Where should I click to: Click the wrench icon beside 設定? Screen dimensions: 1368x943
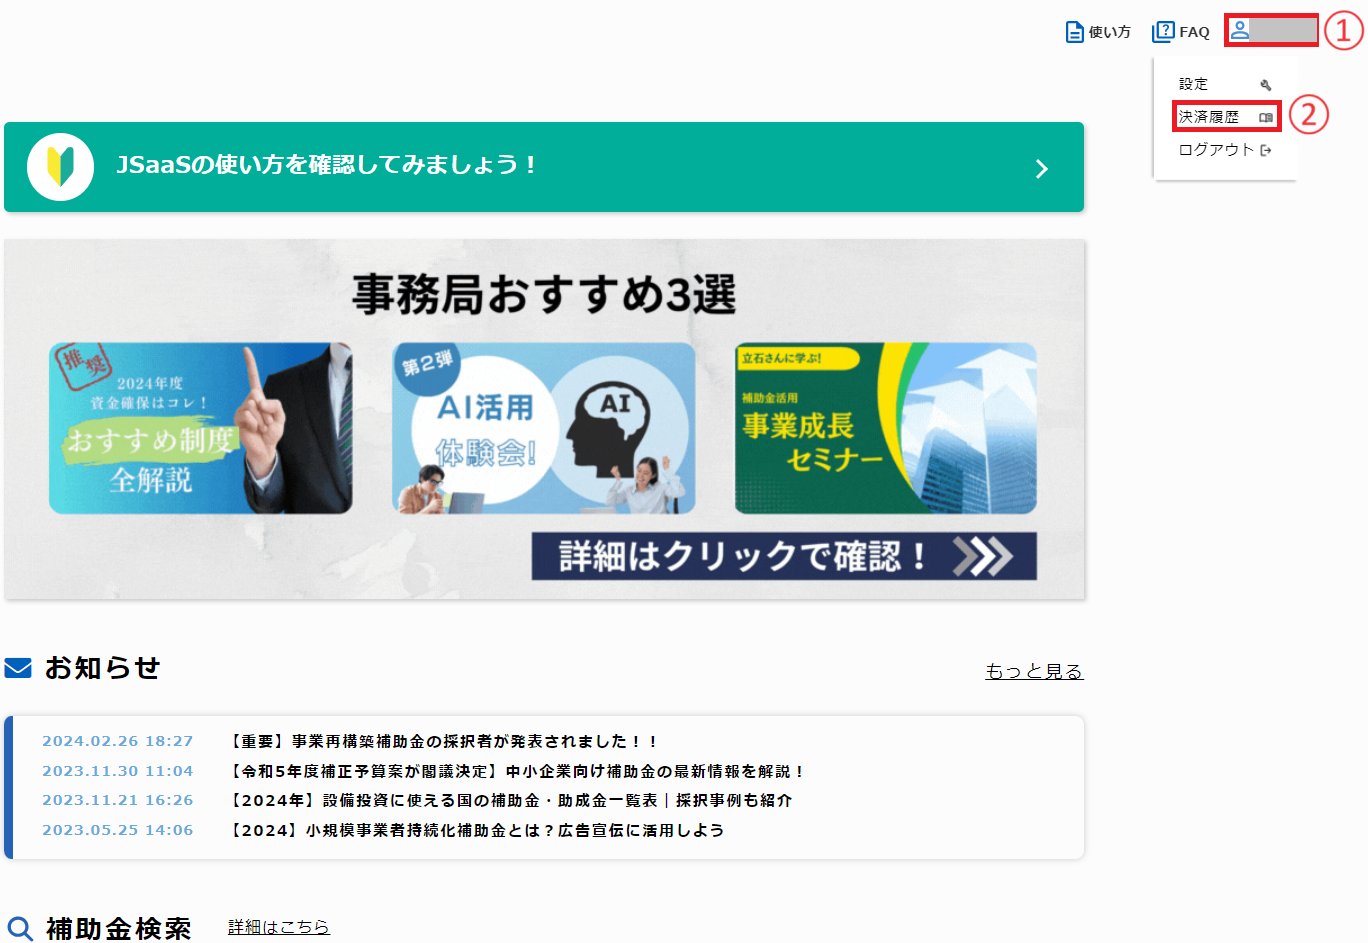[1268, 84]
